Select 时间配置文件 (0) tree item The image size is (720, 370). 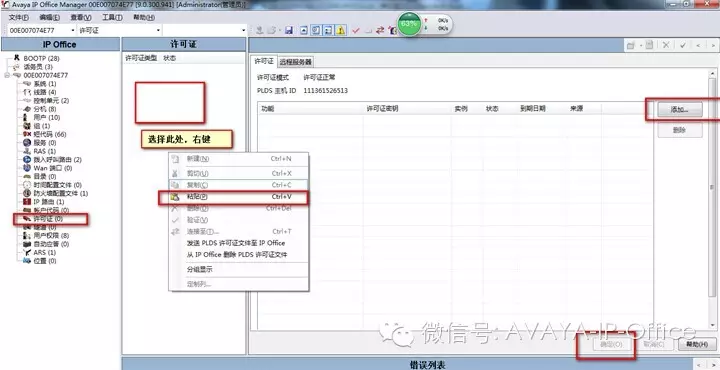57,185
